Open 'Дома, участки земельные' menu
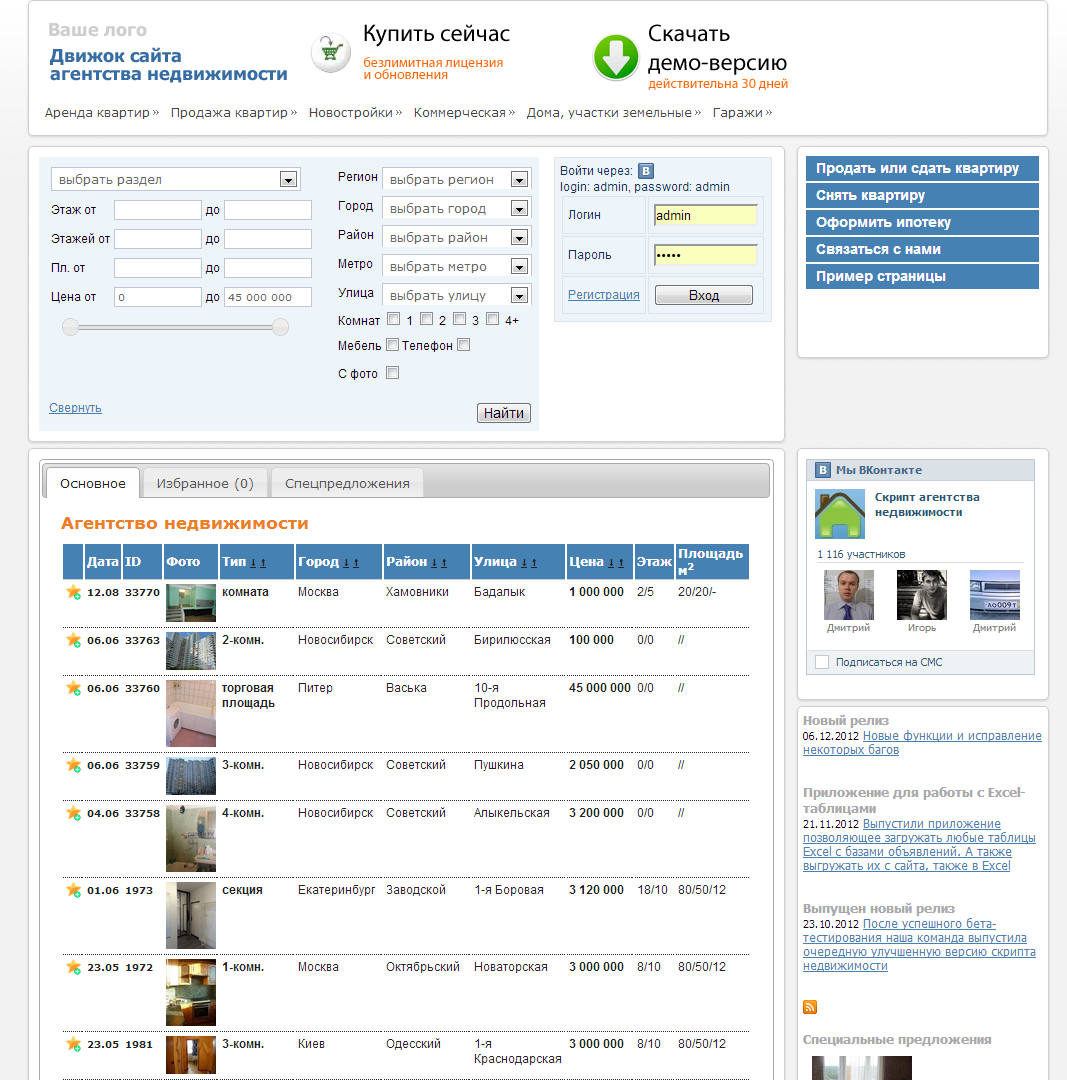Viewport: 1067px width, 1080px height. [x=614, y=112]
